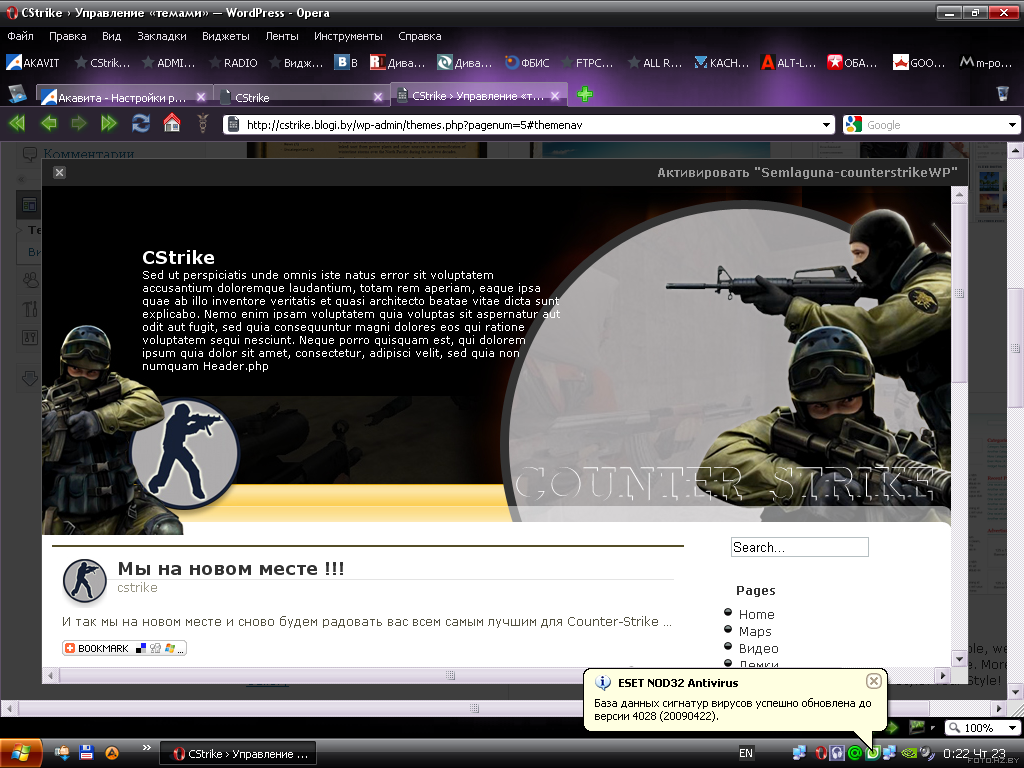The image size is (1024, 768).
Task: Open the 100% zoom dropdown
Action: (x=1012, y=728)
